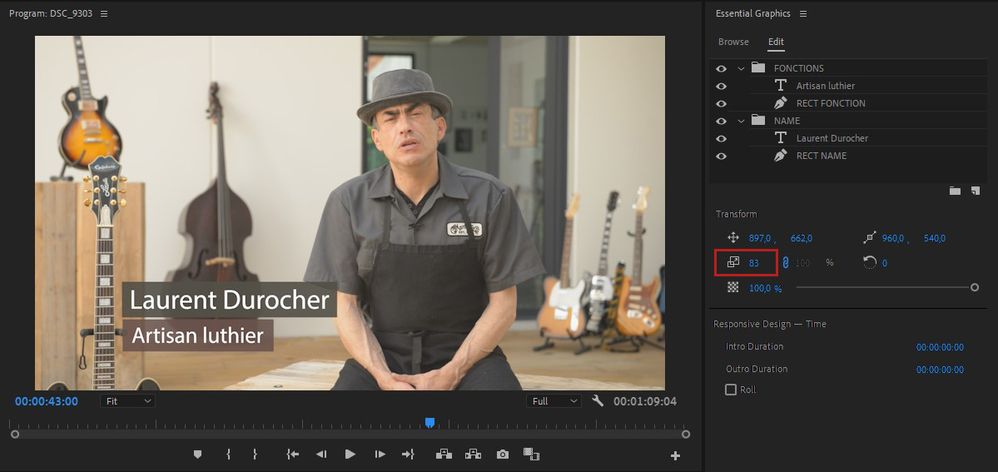Screen dimensions: 998x472
Task: Toggle visibility of Laurent Durocher layer
Action: pos(721,138)
